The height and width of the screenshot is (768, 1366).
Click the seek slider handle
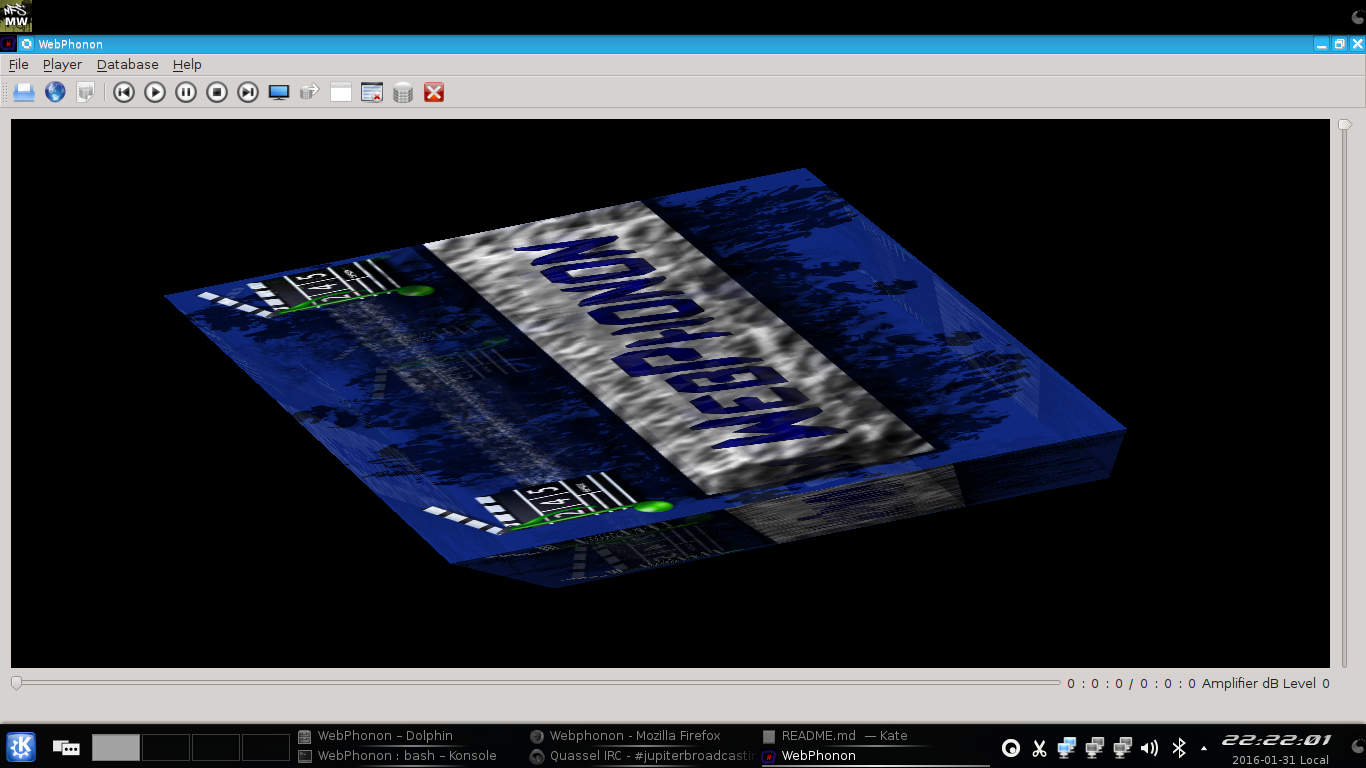tap(16, 683)
